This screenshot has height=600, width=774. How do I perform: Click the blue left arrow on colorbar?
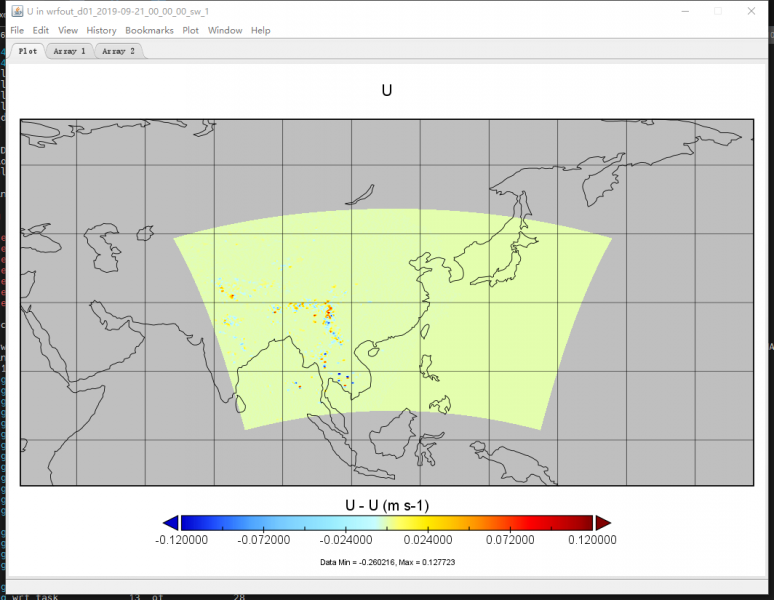tap(171, 522)
